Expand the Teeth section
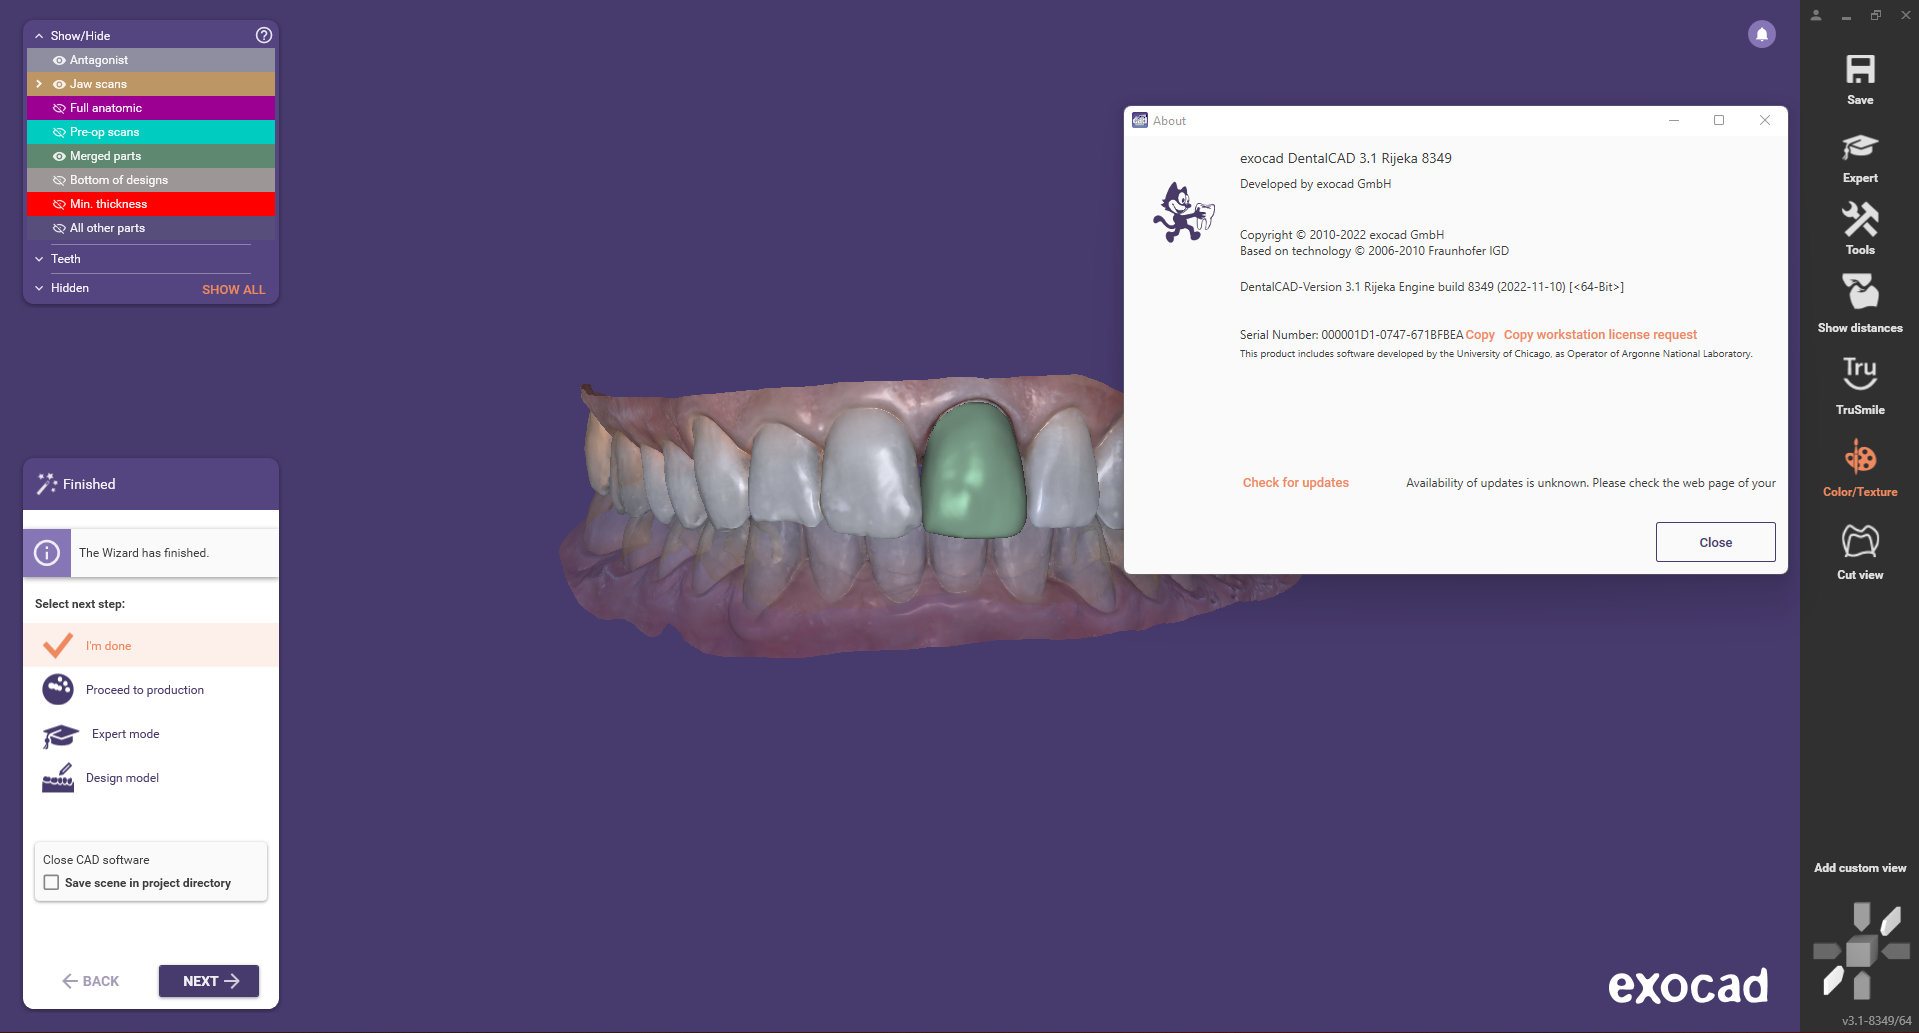The width and height of the screenshot is (1919, 1033). [39, 259]
